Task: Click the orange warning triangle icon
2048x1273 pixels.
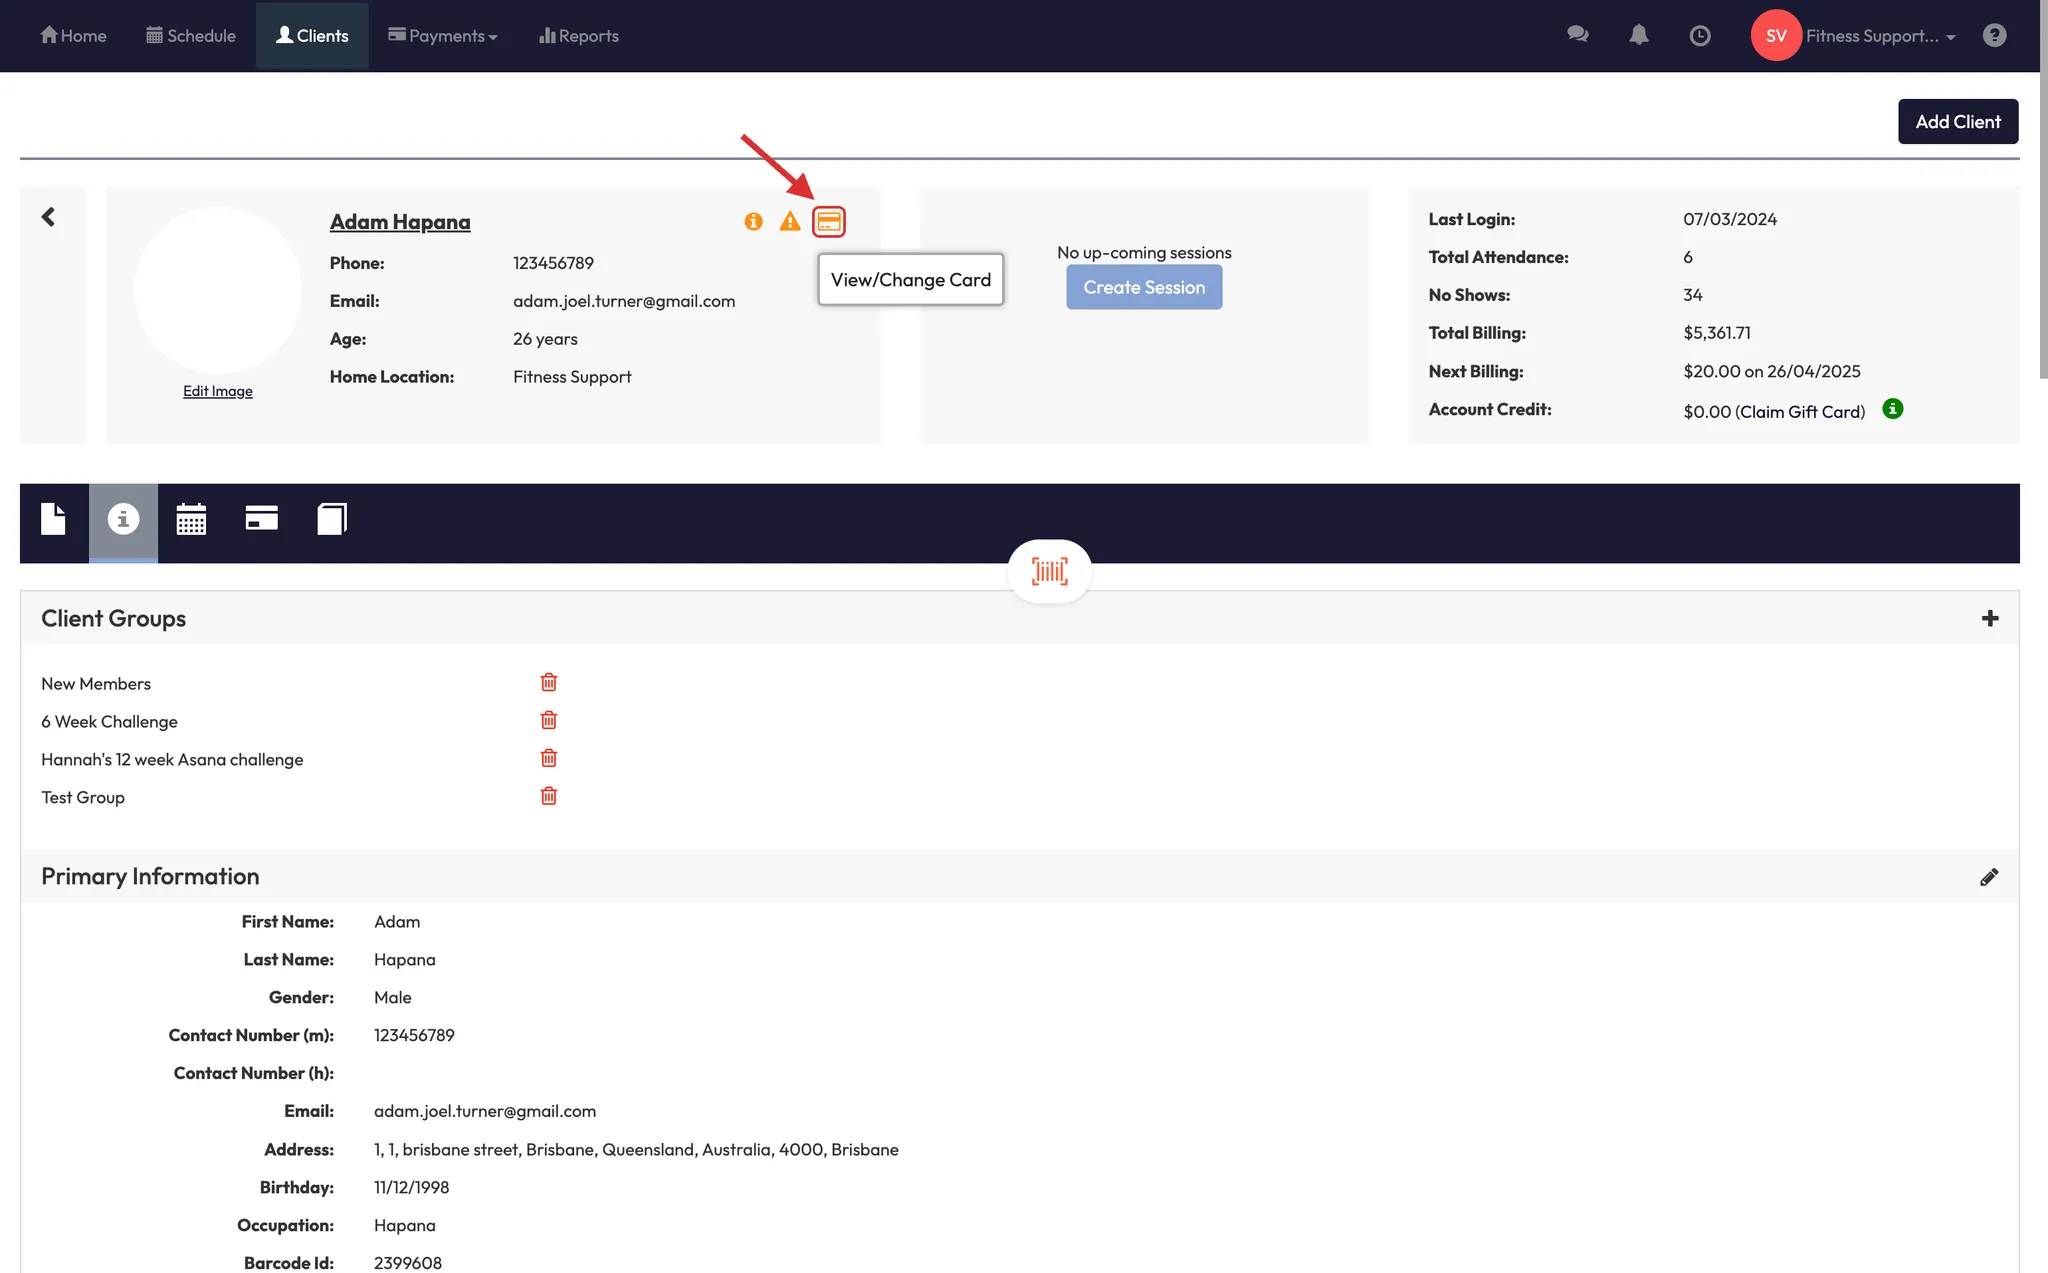Action: pyautogui.click(x=790, y=221)
